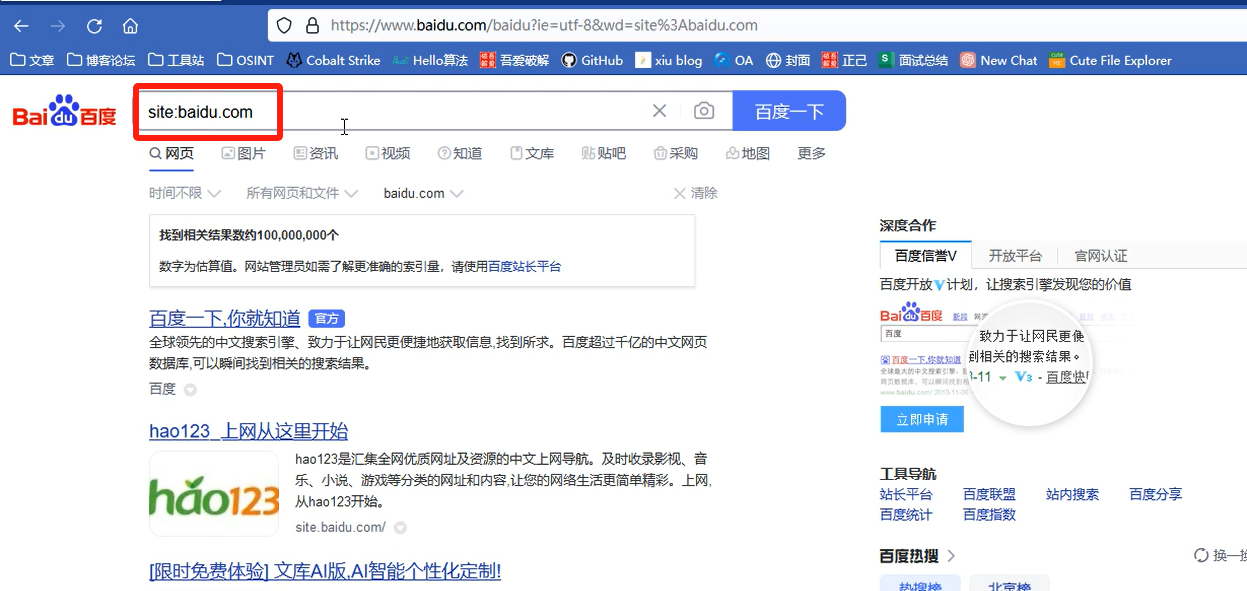Switch to the 知道 tab
Image resolution: width=1247 pixels, height=591 pixels.
(x=459, y=153)
